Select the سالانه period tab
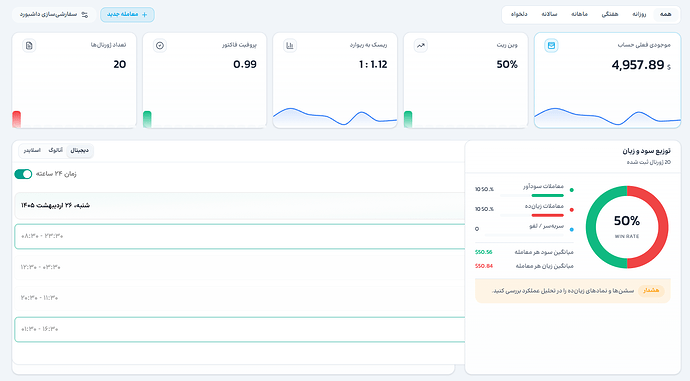The width and height of the screenshot is (690, 381). (549, 15)
